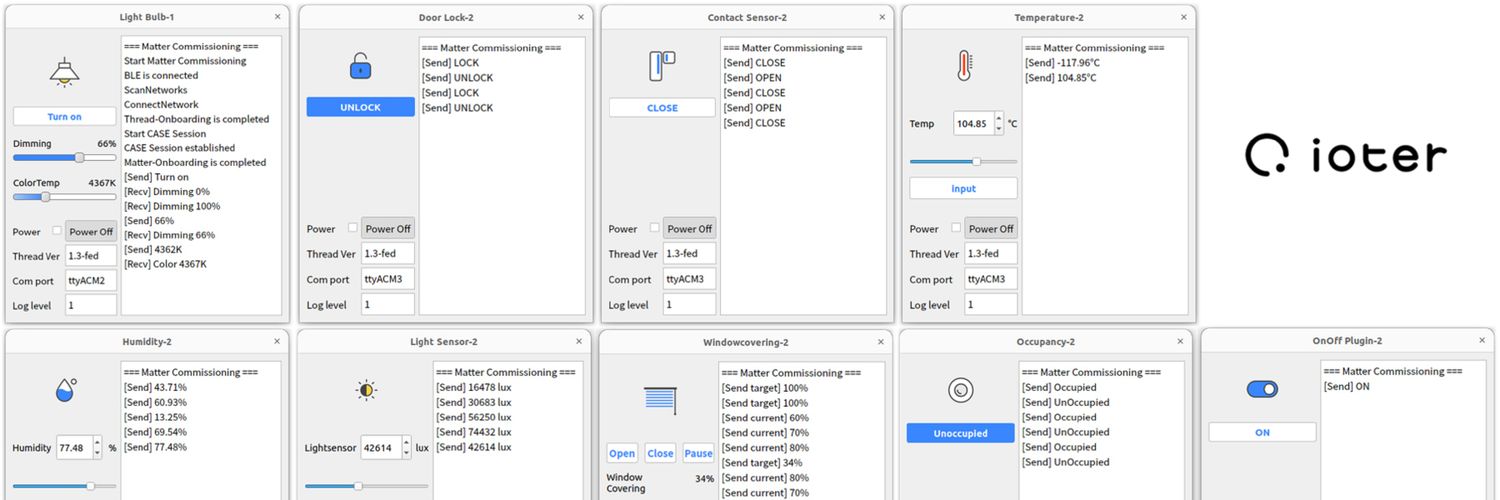The height and width of the screenshot is (500, 1500).
Task: Click the Unoccupied button in Occupancy-2
Action: (x=960, y=433)
